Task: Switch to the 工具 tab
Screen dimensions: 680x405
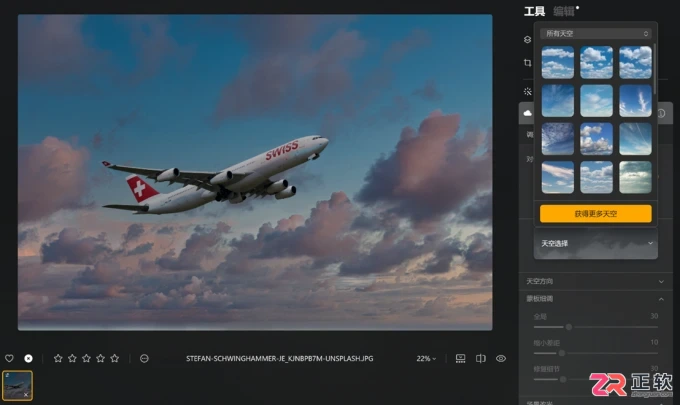Action: (534, 11)
